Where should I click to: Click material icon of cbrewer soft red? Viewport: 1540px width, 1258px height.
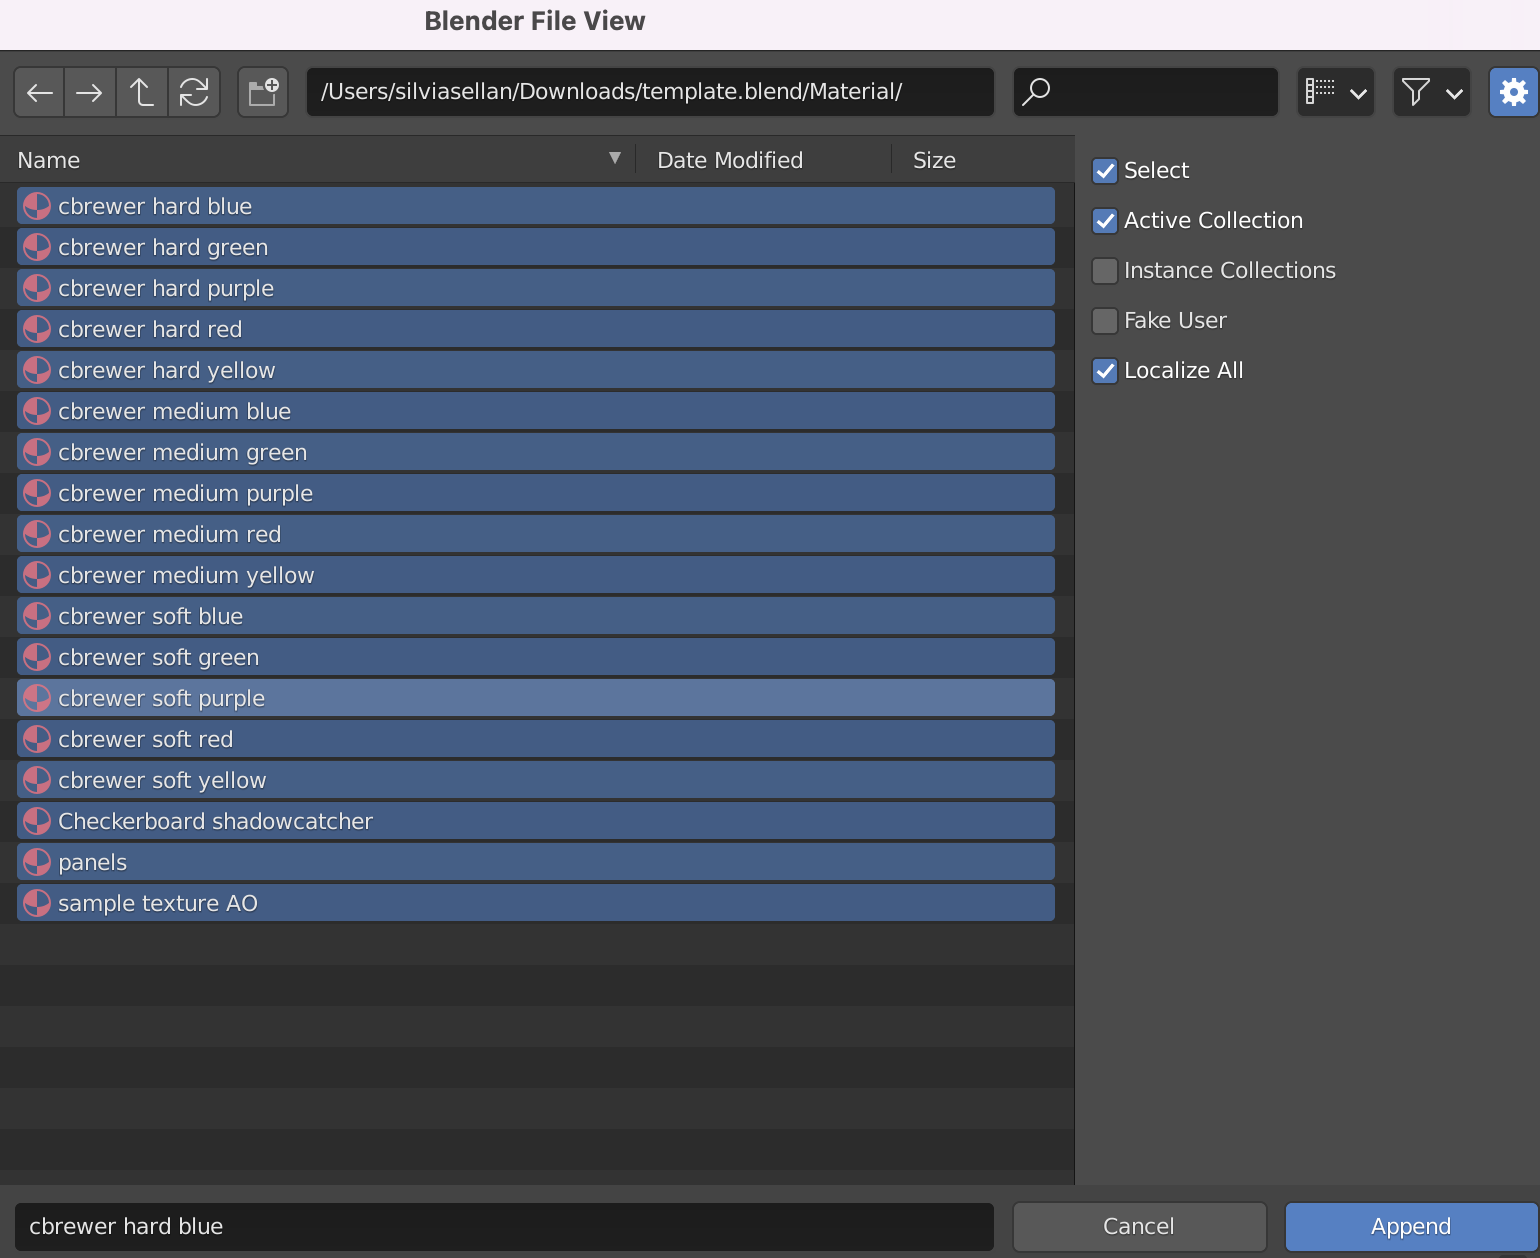[37, 739]
